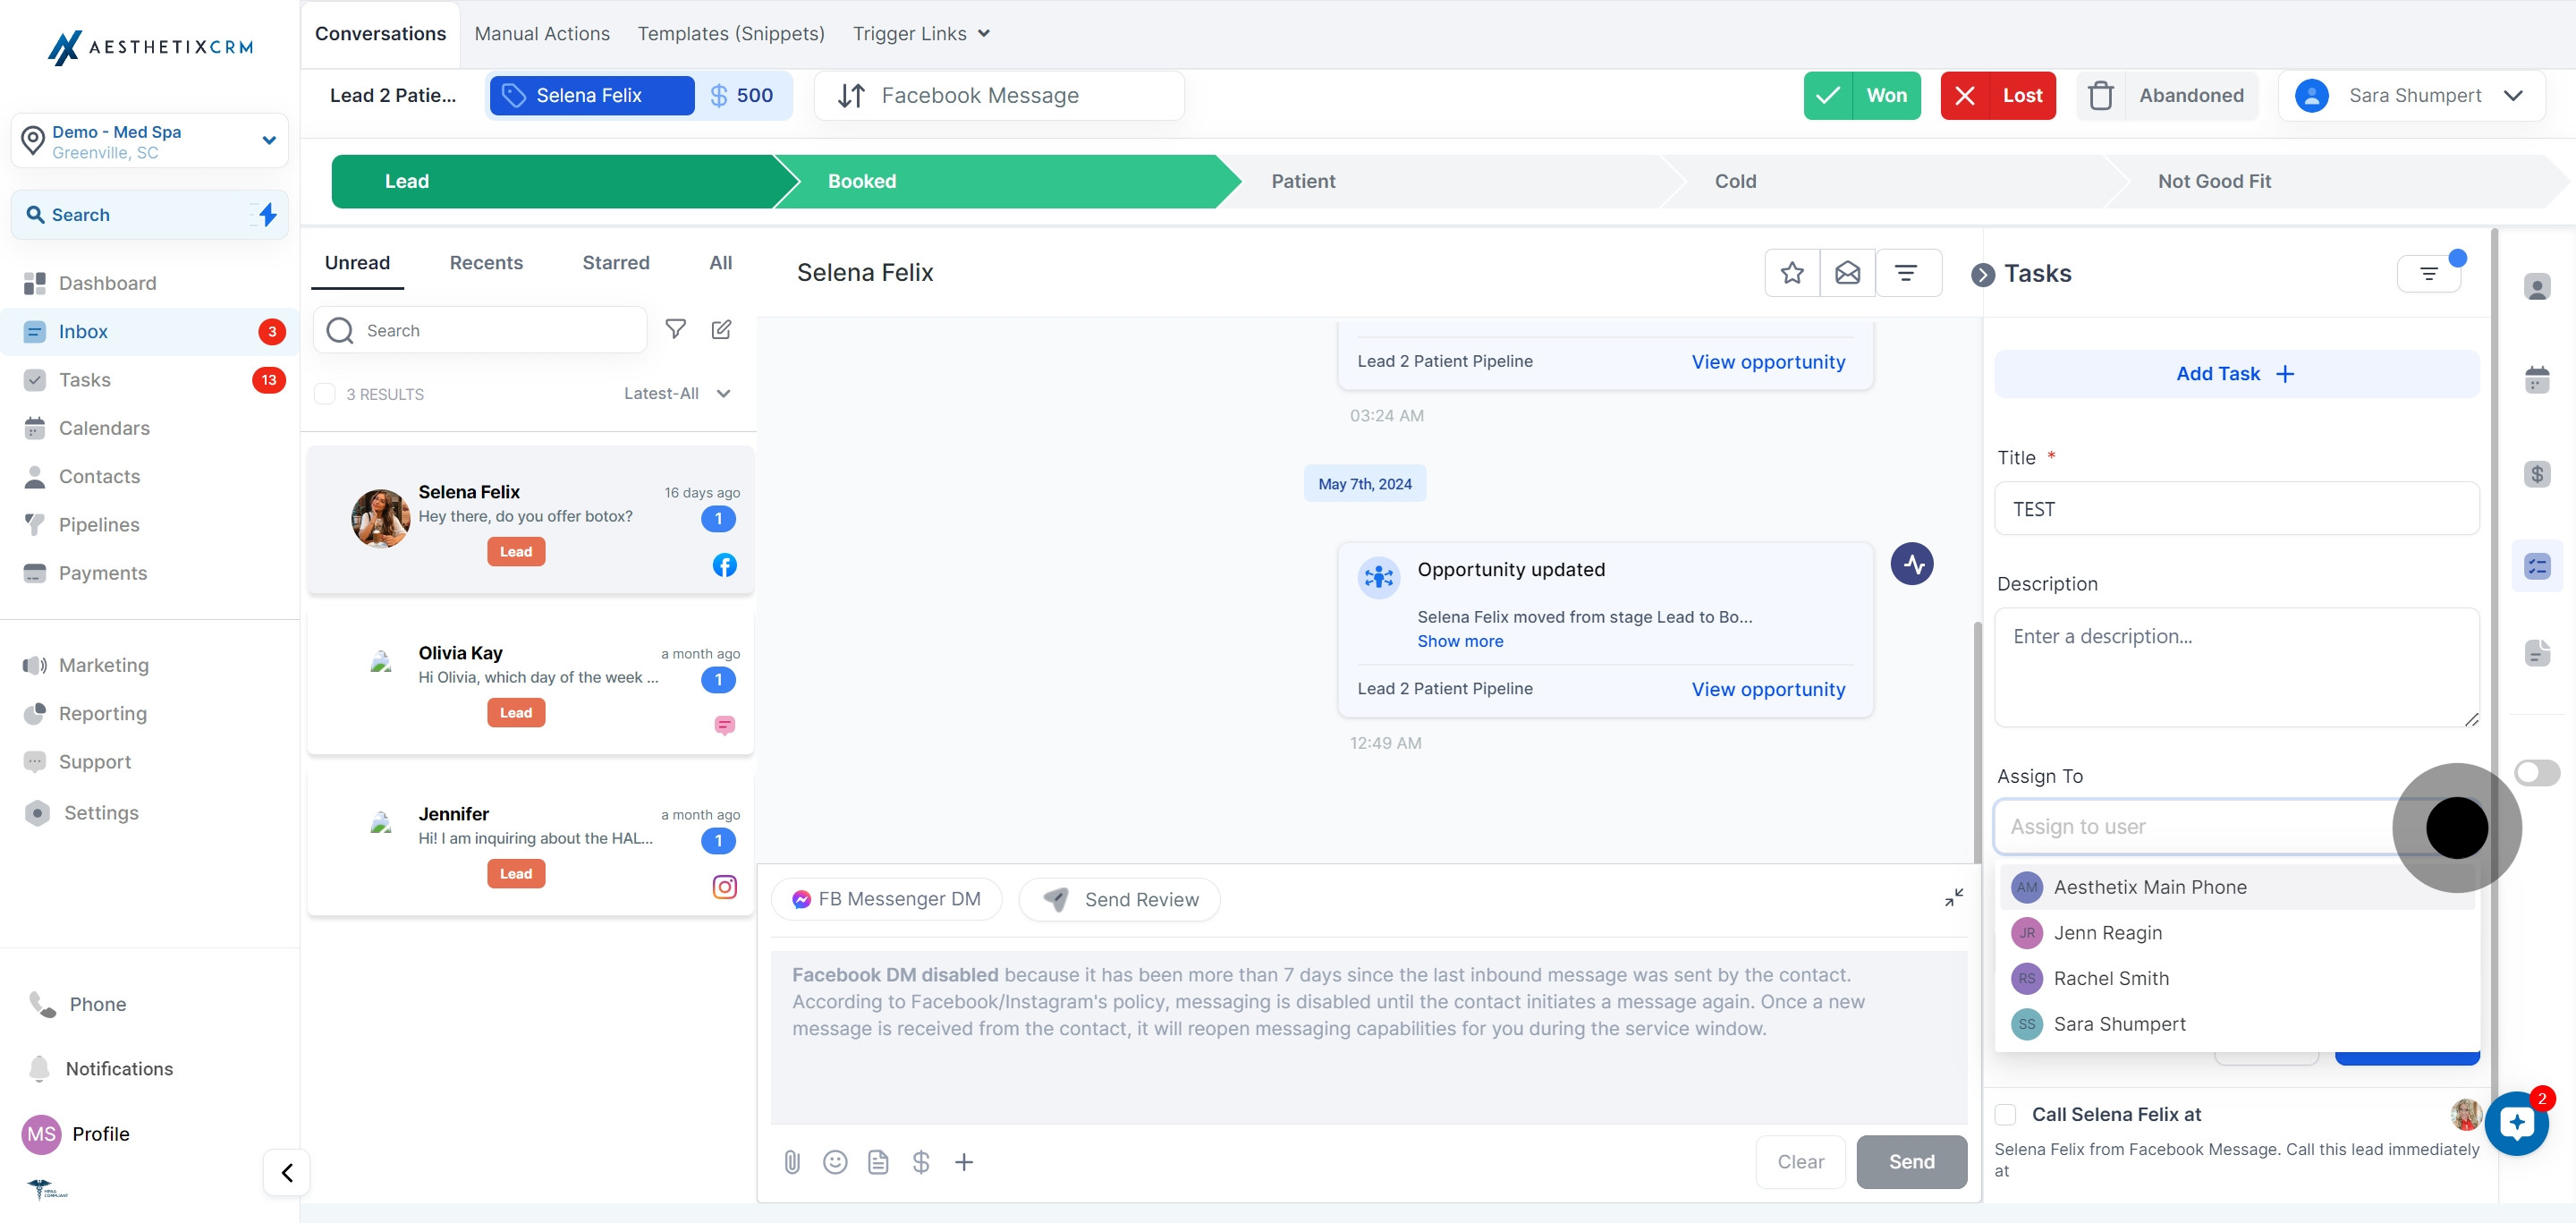Click Show more in Opportunity updated
Image resolution: width=2576 pixels, height=1223 pixels.
(x=1460, y=642)
